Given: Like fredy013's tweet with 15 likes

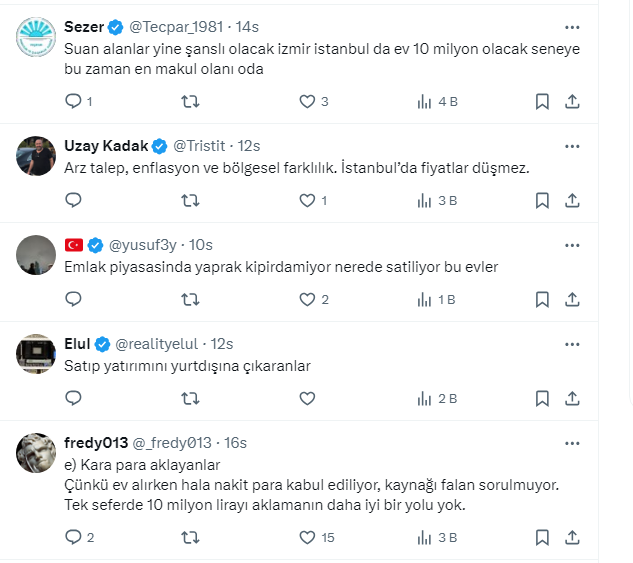Looking at the screenshot, I should click(x=307, y=538).
